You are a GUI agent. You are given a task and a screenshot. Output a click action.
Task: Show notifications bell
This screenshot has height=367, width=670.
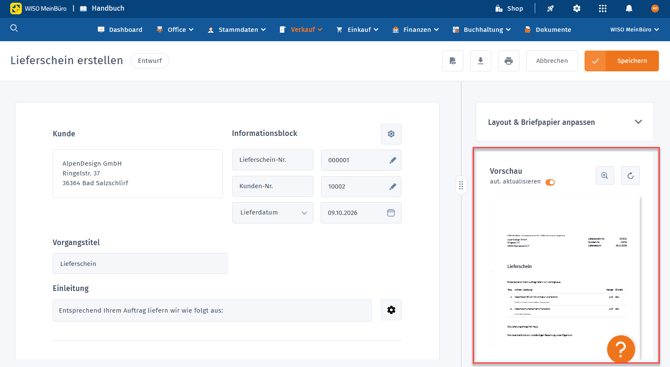coord(629,9)
